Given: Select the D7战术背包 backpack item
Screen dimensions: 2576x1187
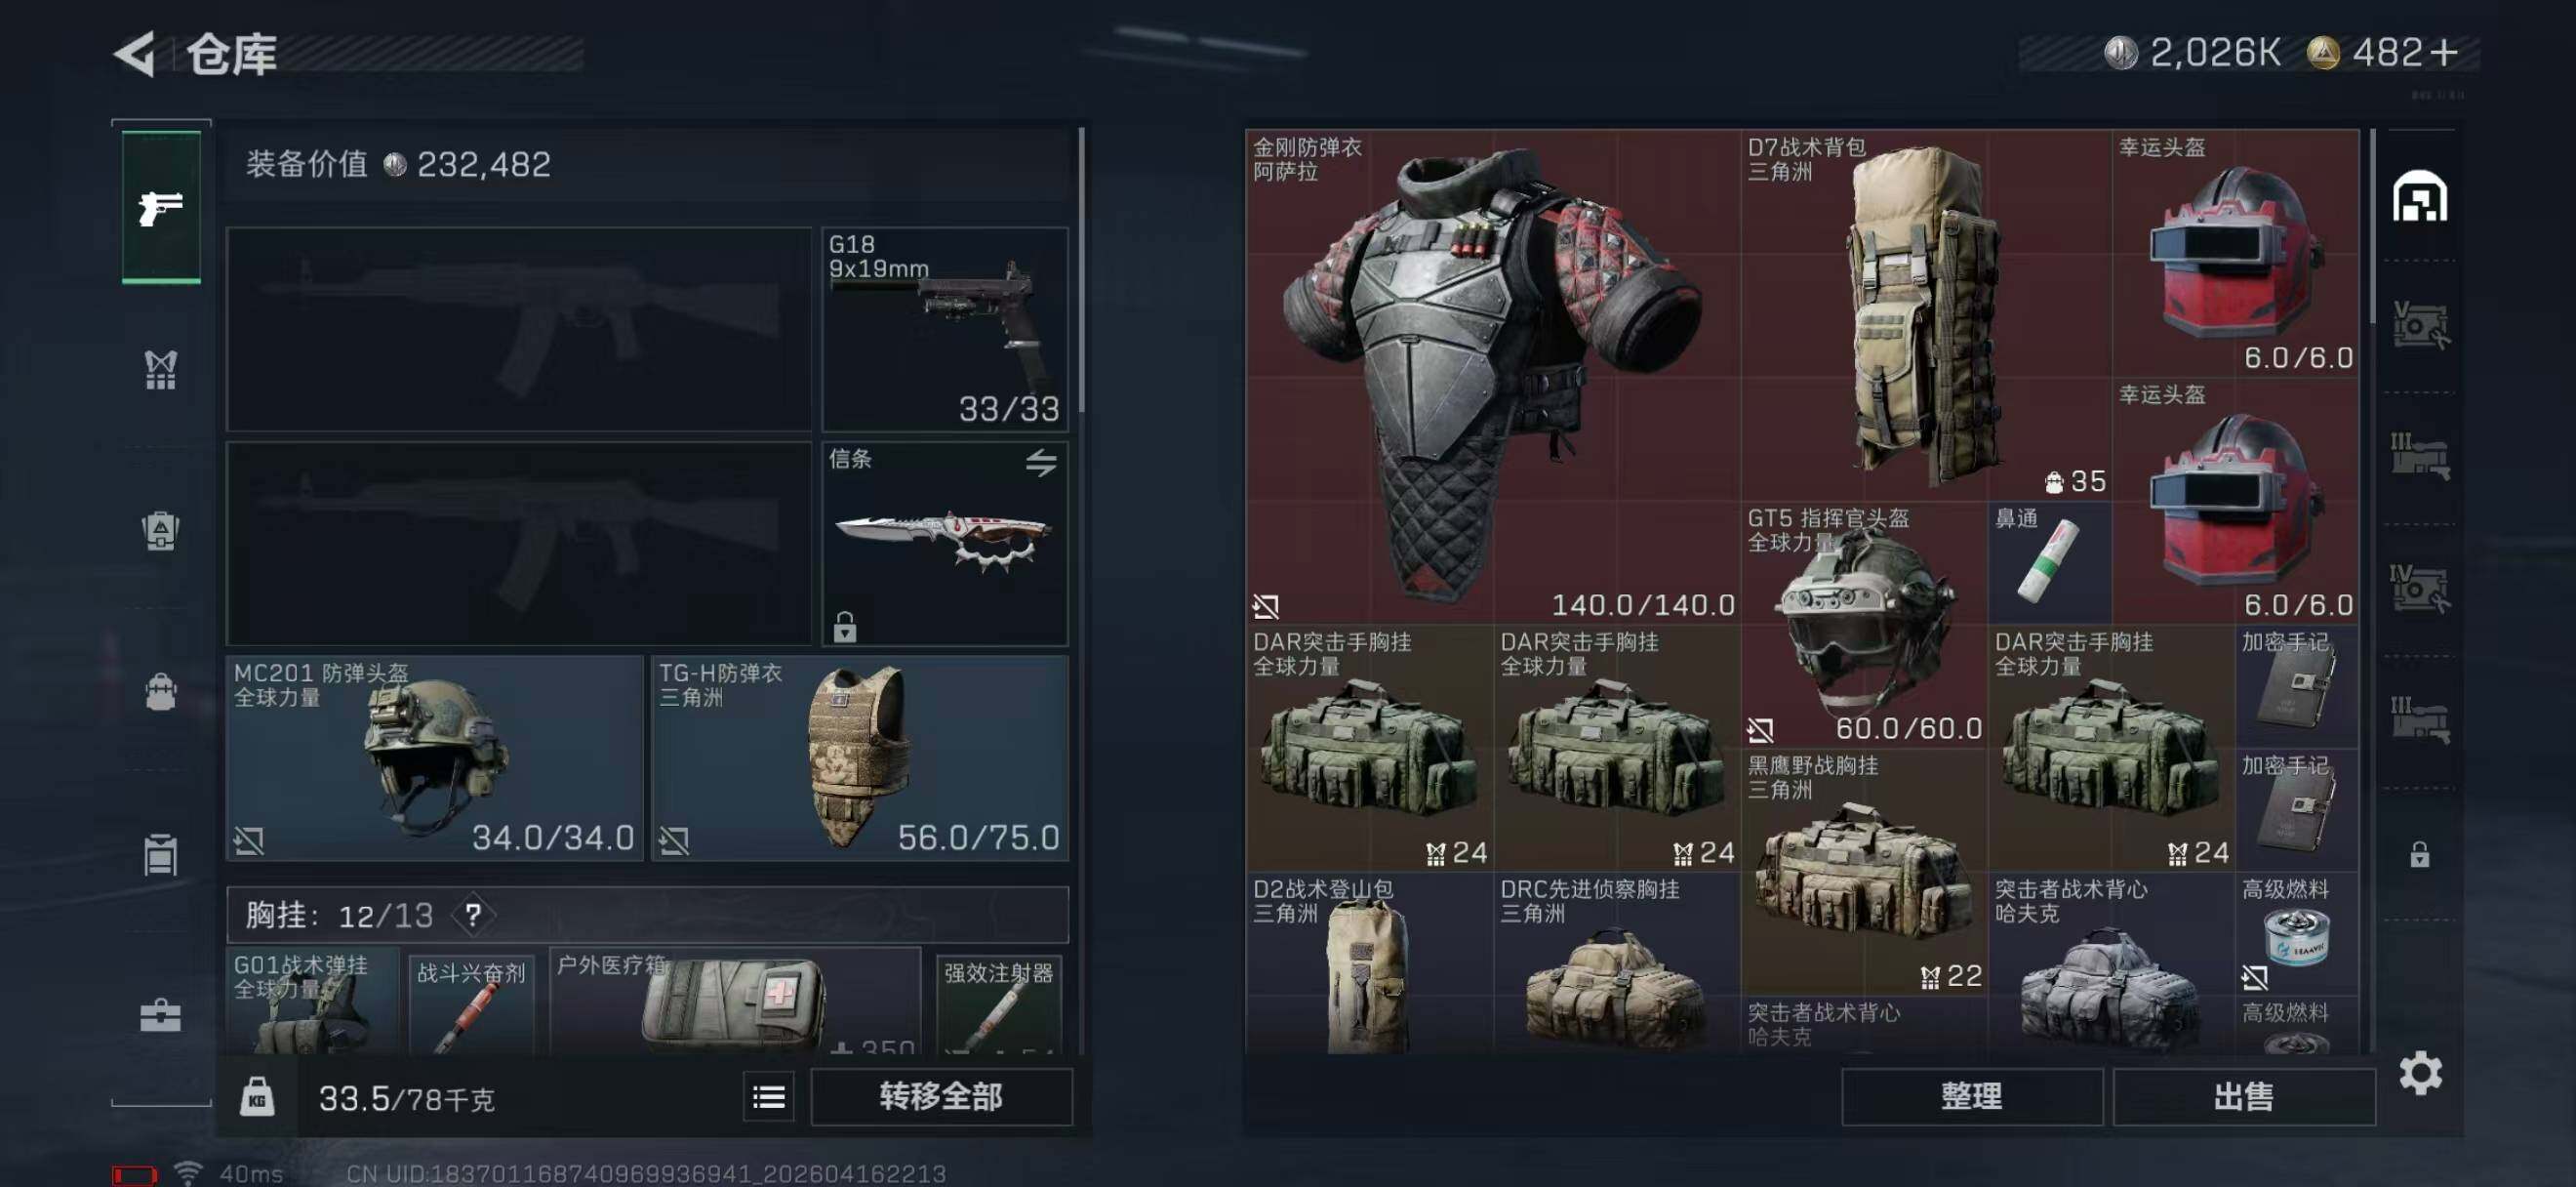Looking at the screenshot, I should click(x=1926, y=315).
